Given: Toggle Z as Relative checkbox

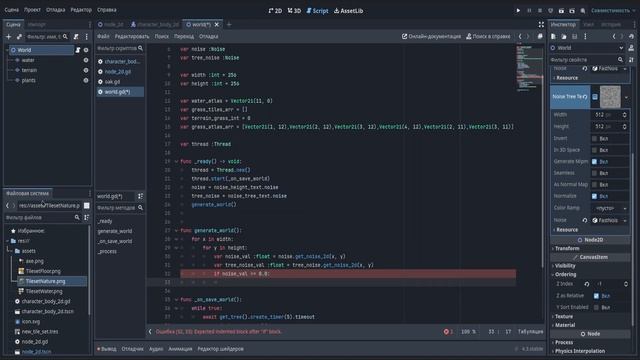Looking at the screenshot, I should pos(596,296).
